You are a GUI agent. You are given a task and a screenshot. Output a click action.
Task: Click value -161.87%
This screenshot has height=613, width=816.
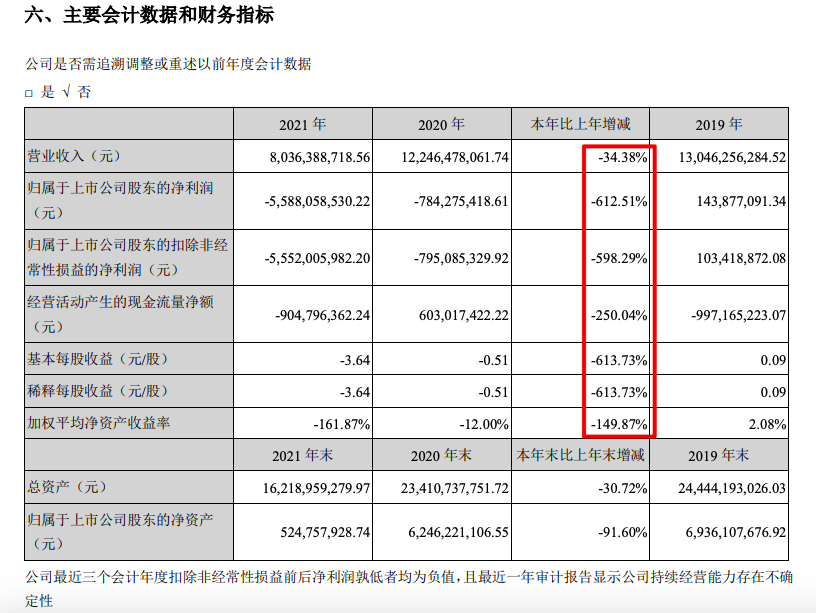[341, 424]
